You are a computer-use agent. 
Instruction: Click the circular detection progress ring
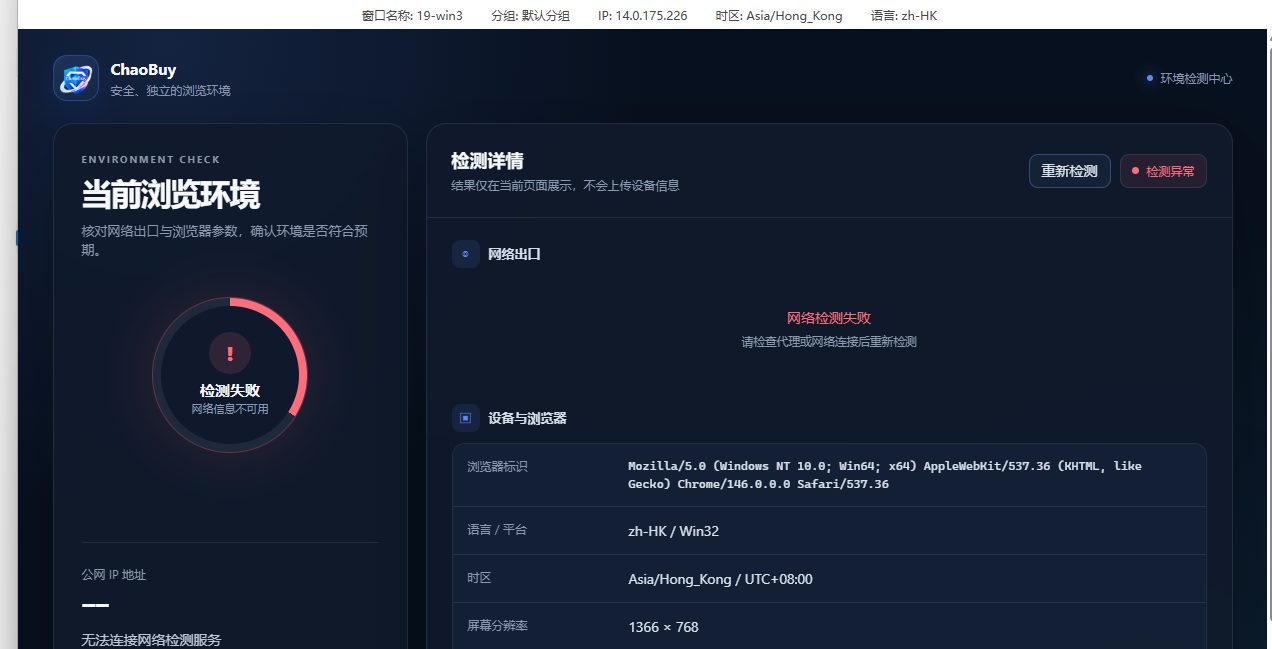(x=230, y=375)
